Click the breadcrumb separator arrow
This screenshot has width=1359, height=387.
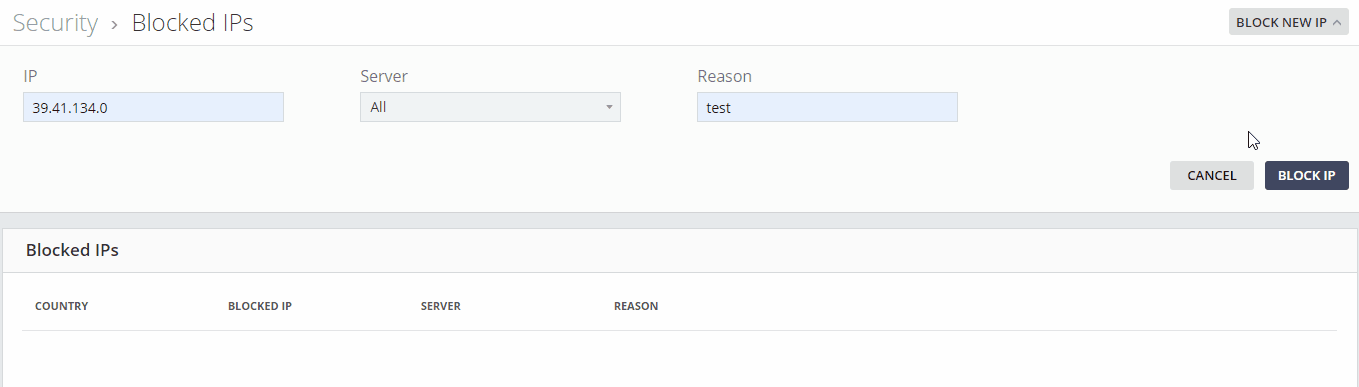[115, 24]
